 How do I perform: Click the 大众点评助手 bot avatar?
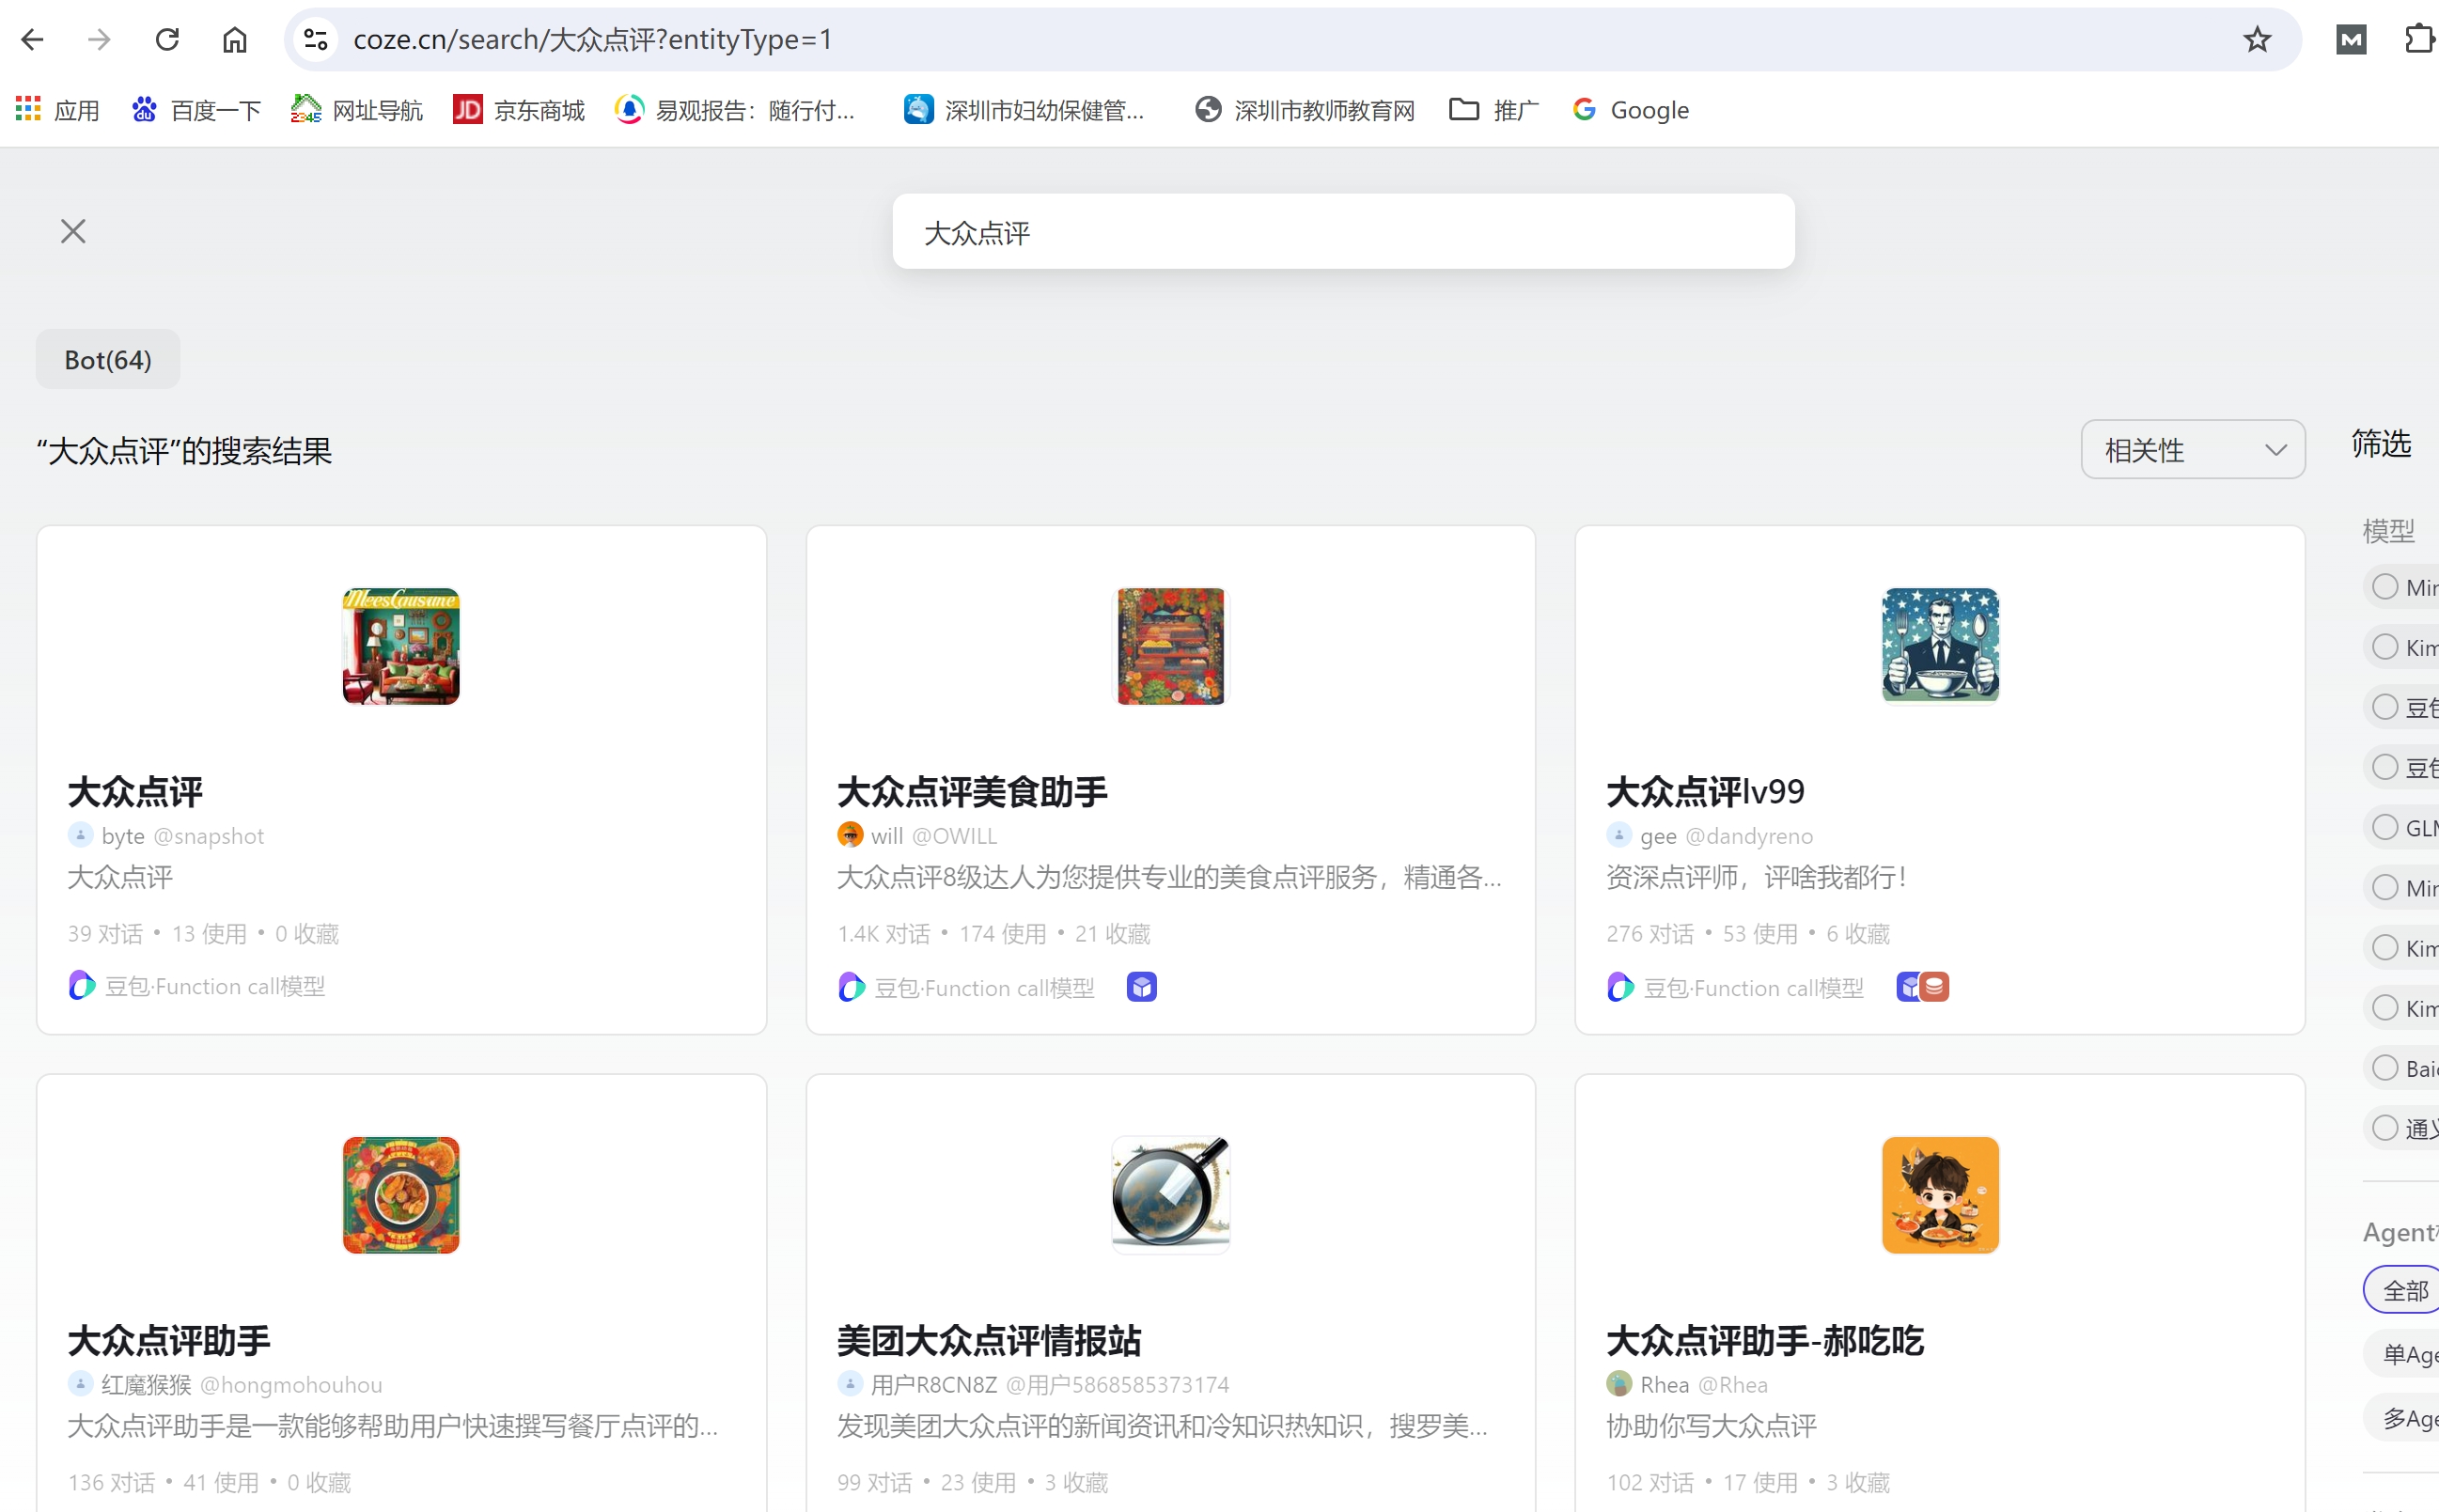(401, 1195)
